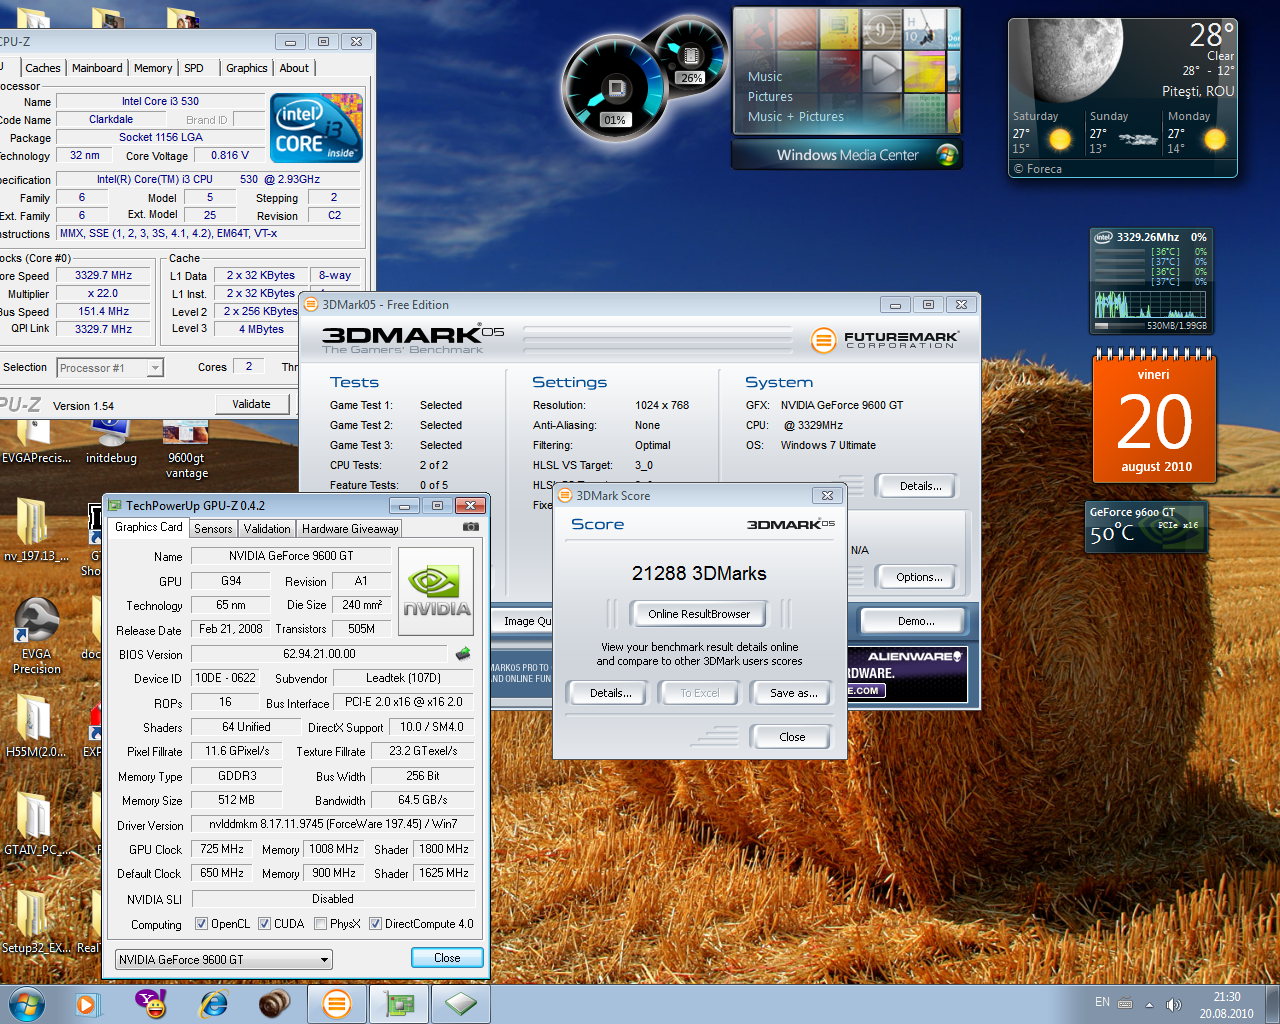
Task: Open the nv_197.13 folder on desktop
Action: [x=36, y=530]
